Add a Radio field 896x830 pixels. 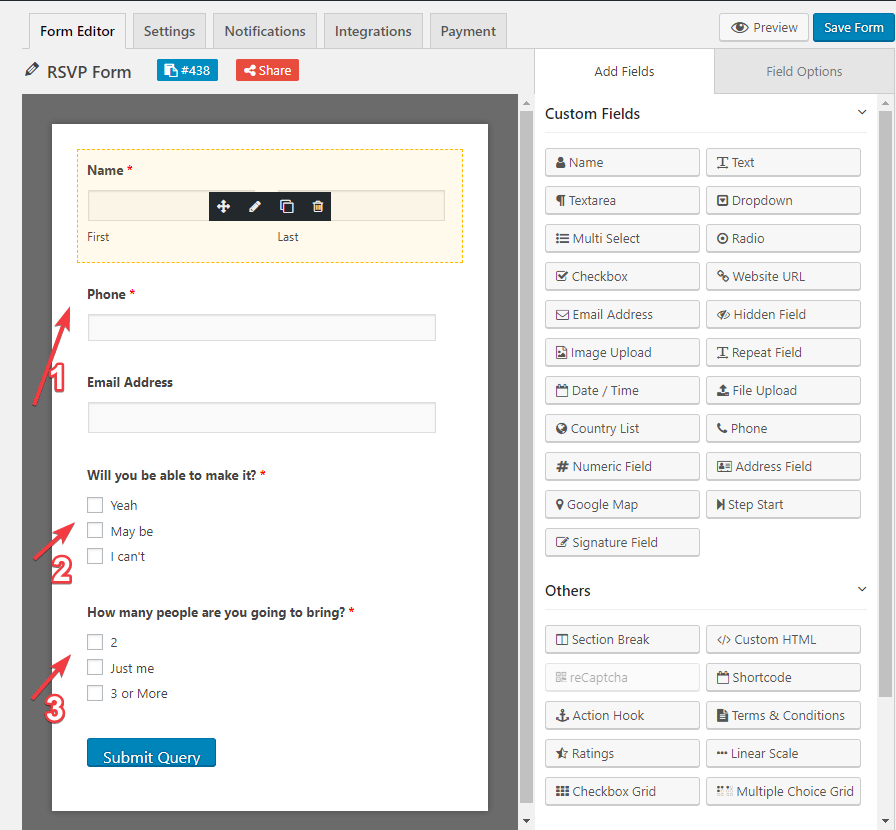(783, 238)
